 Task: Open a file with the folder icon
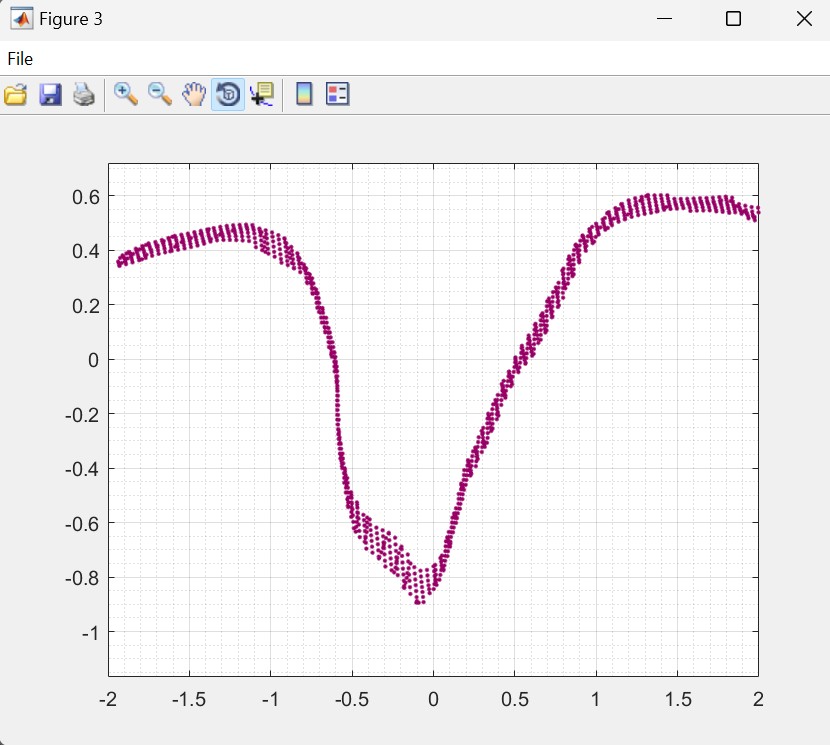[x=16, y=95]
